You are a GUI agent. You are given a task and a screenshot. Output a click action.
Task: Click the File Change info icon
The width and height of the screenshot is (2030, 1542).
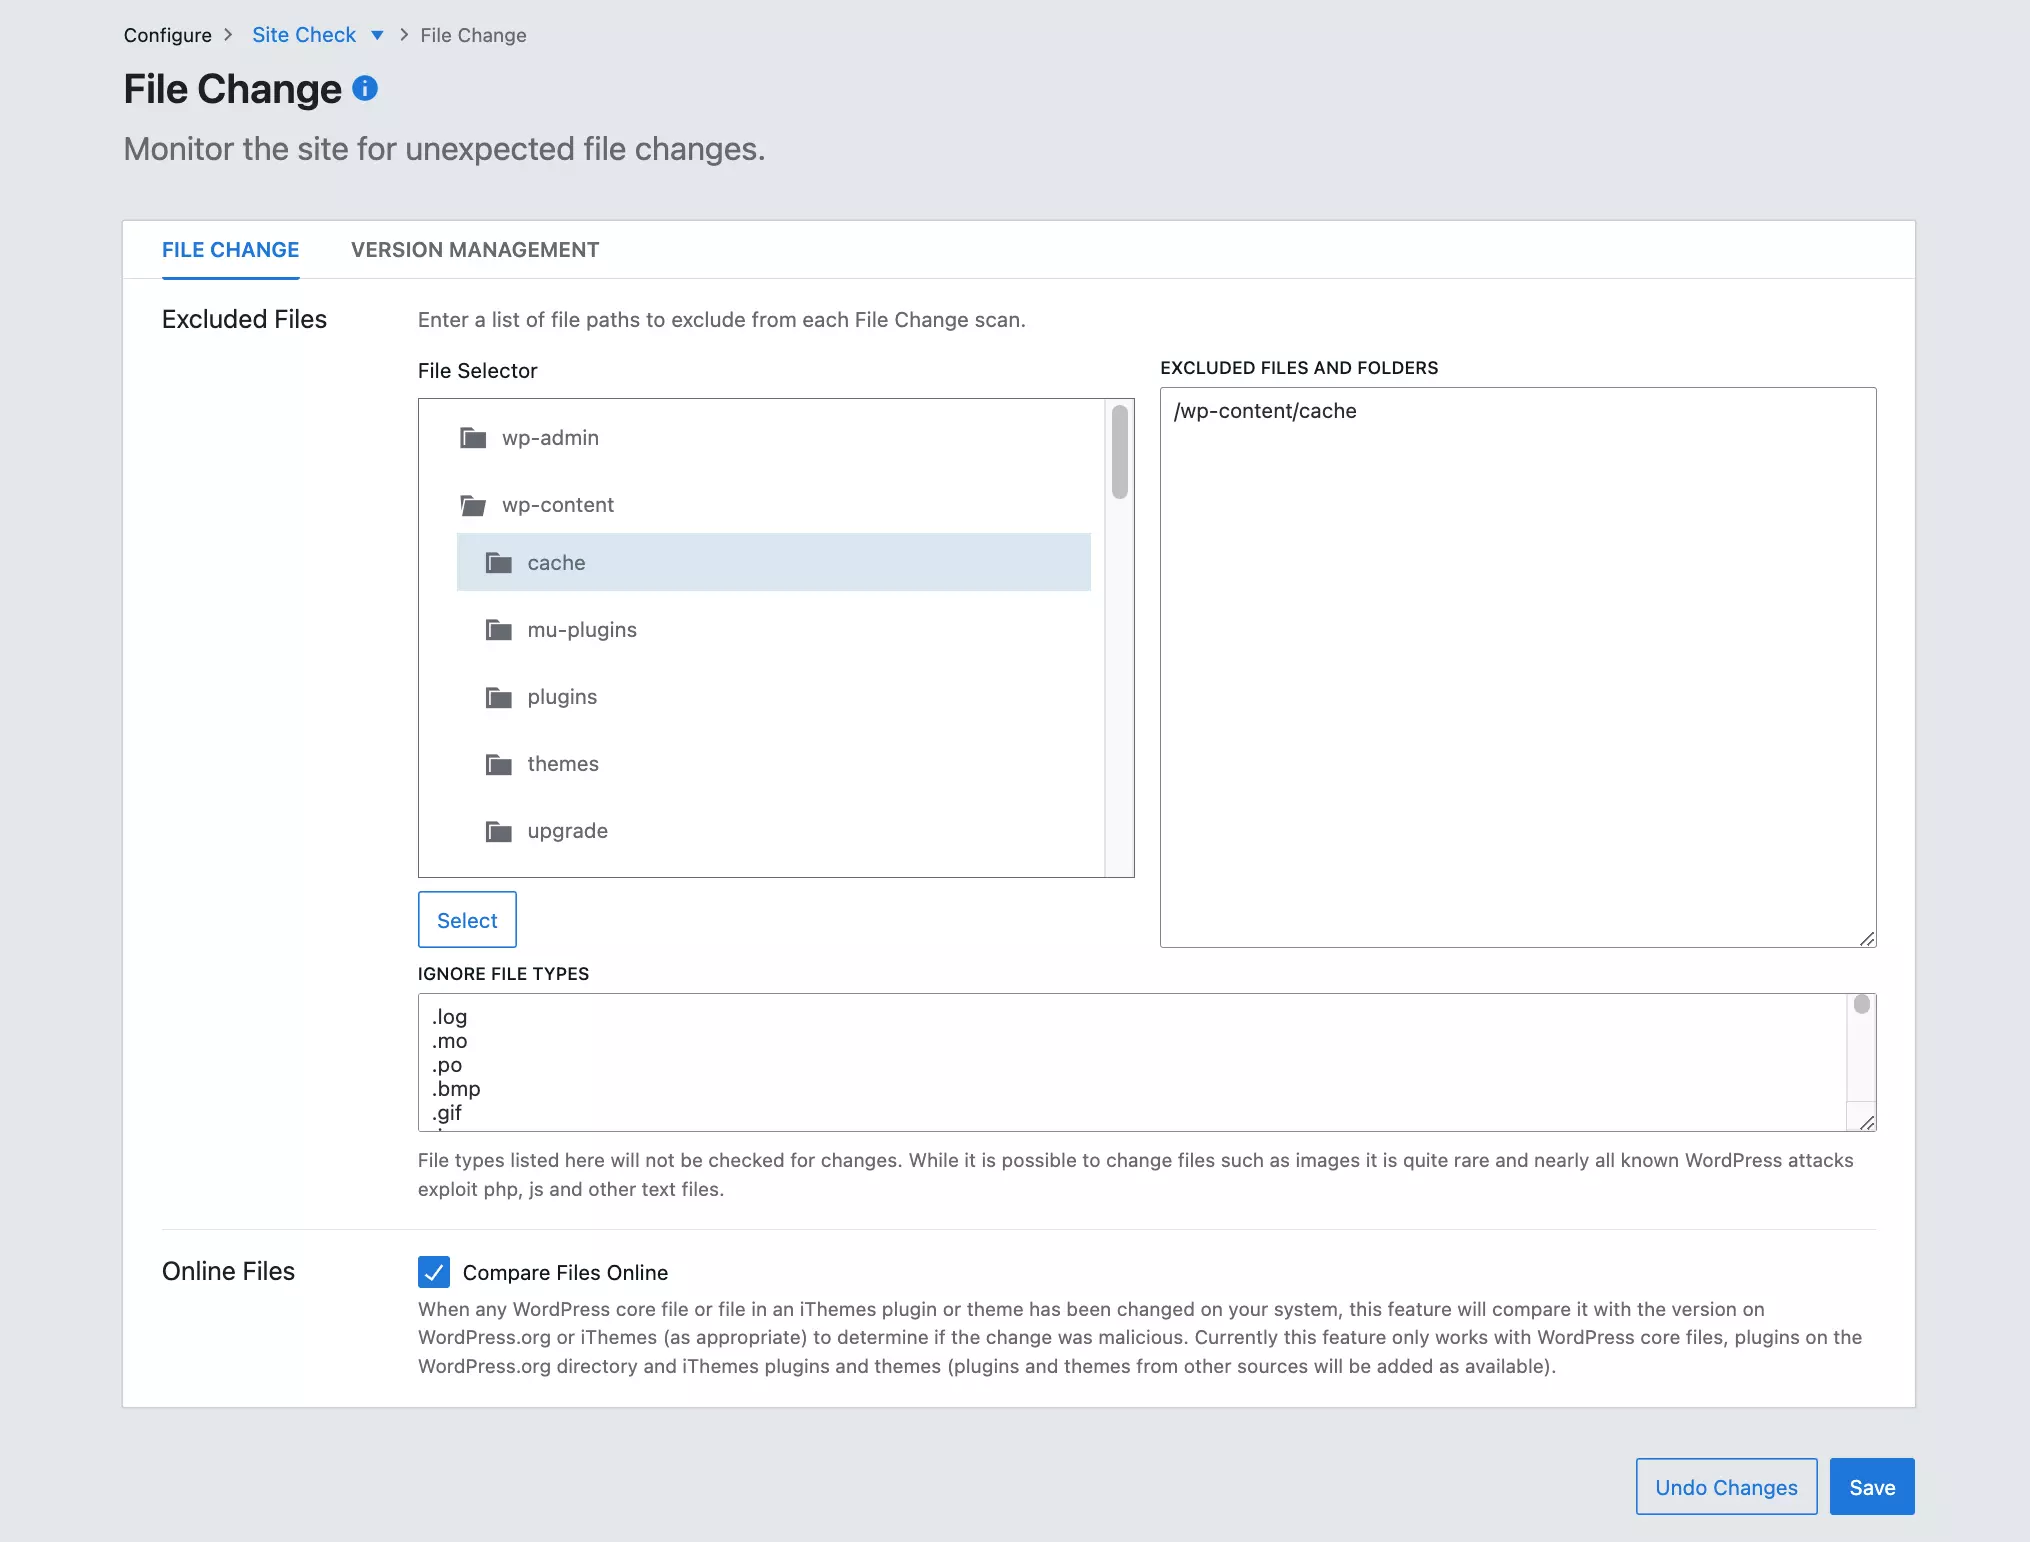tap(365, 88)
